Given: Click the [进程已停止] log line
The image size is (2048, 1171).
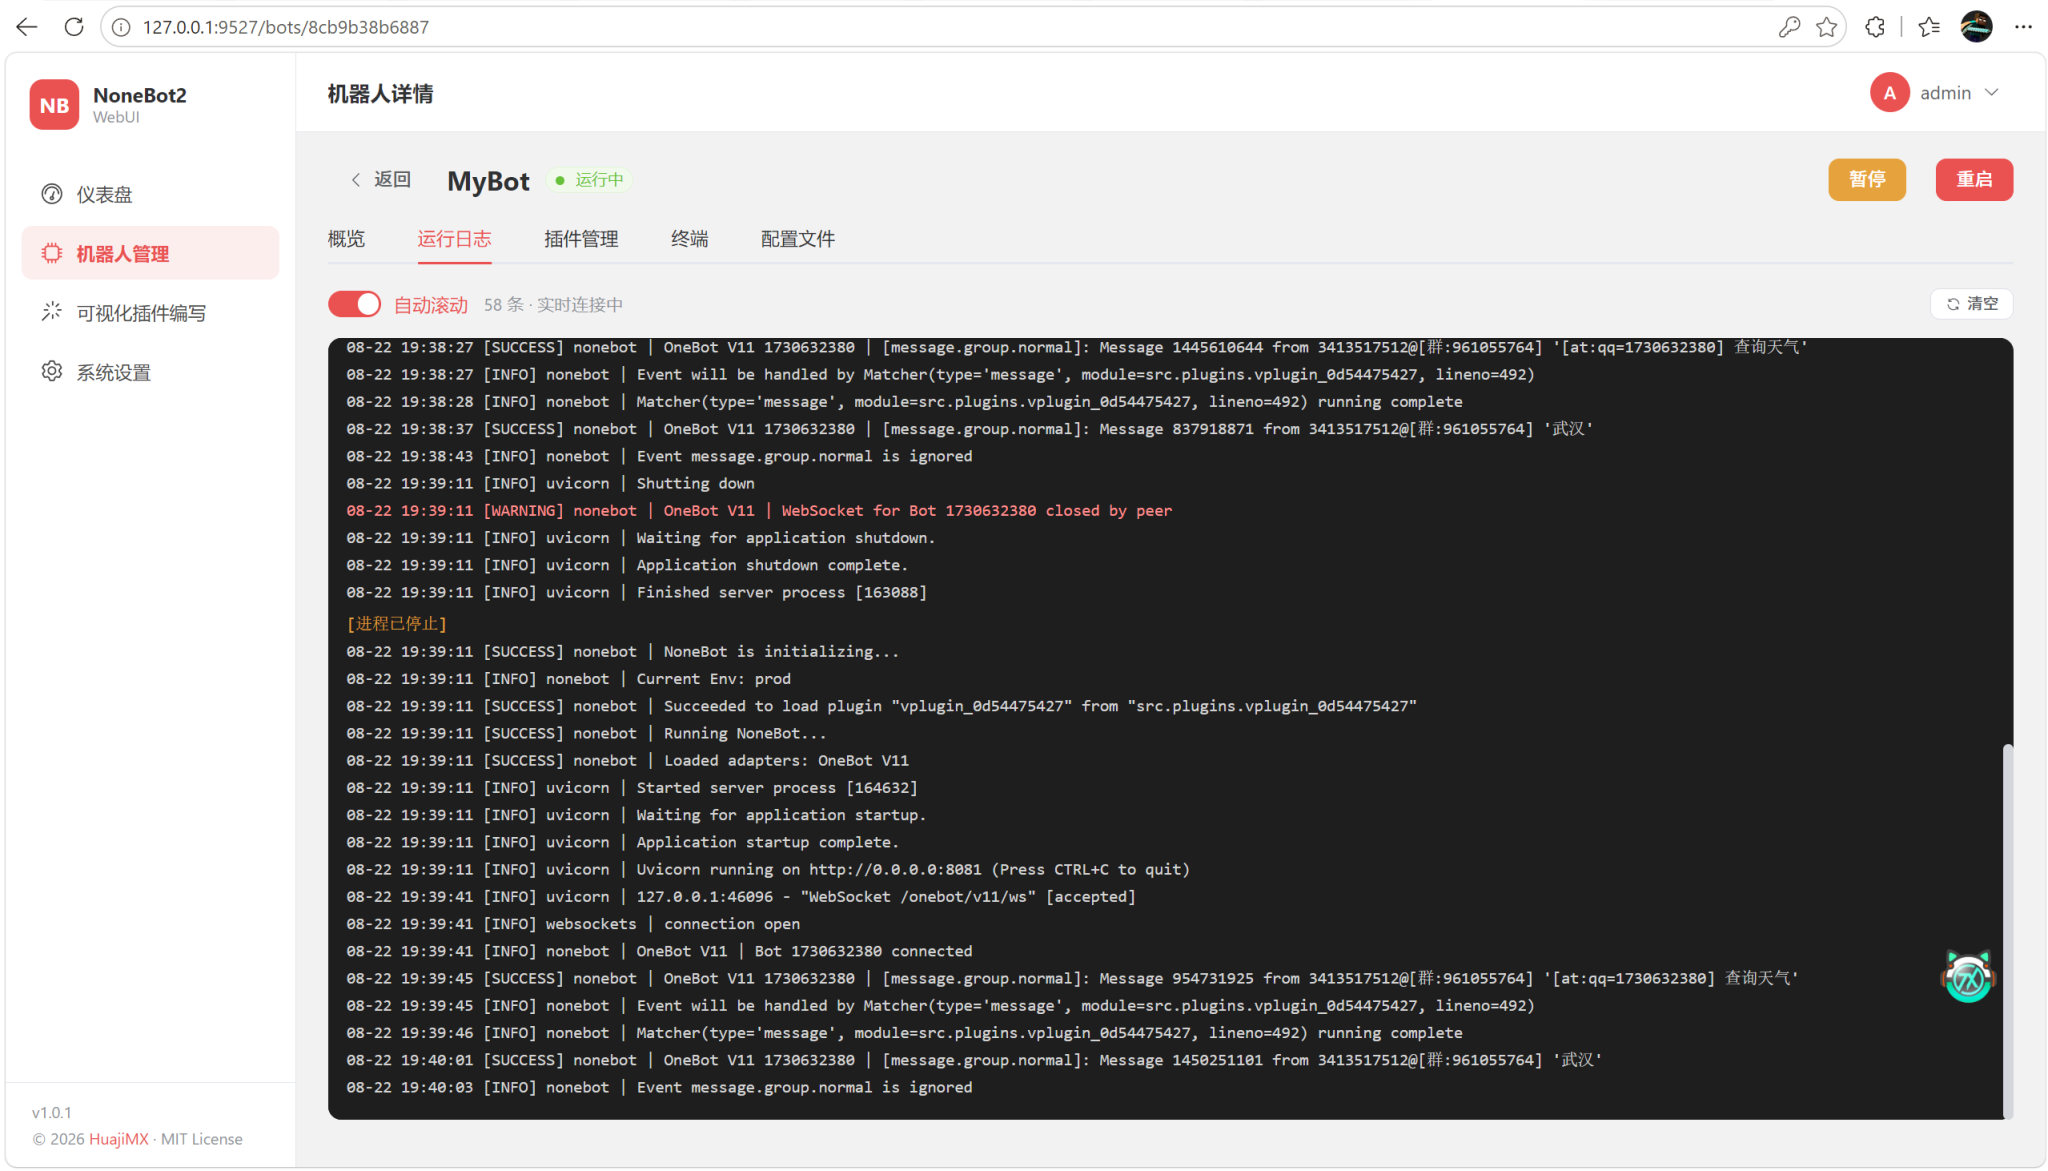Looking at the screenshot, I should click(x=396, y=623).
